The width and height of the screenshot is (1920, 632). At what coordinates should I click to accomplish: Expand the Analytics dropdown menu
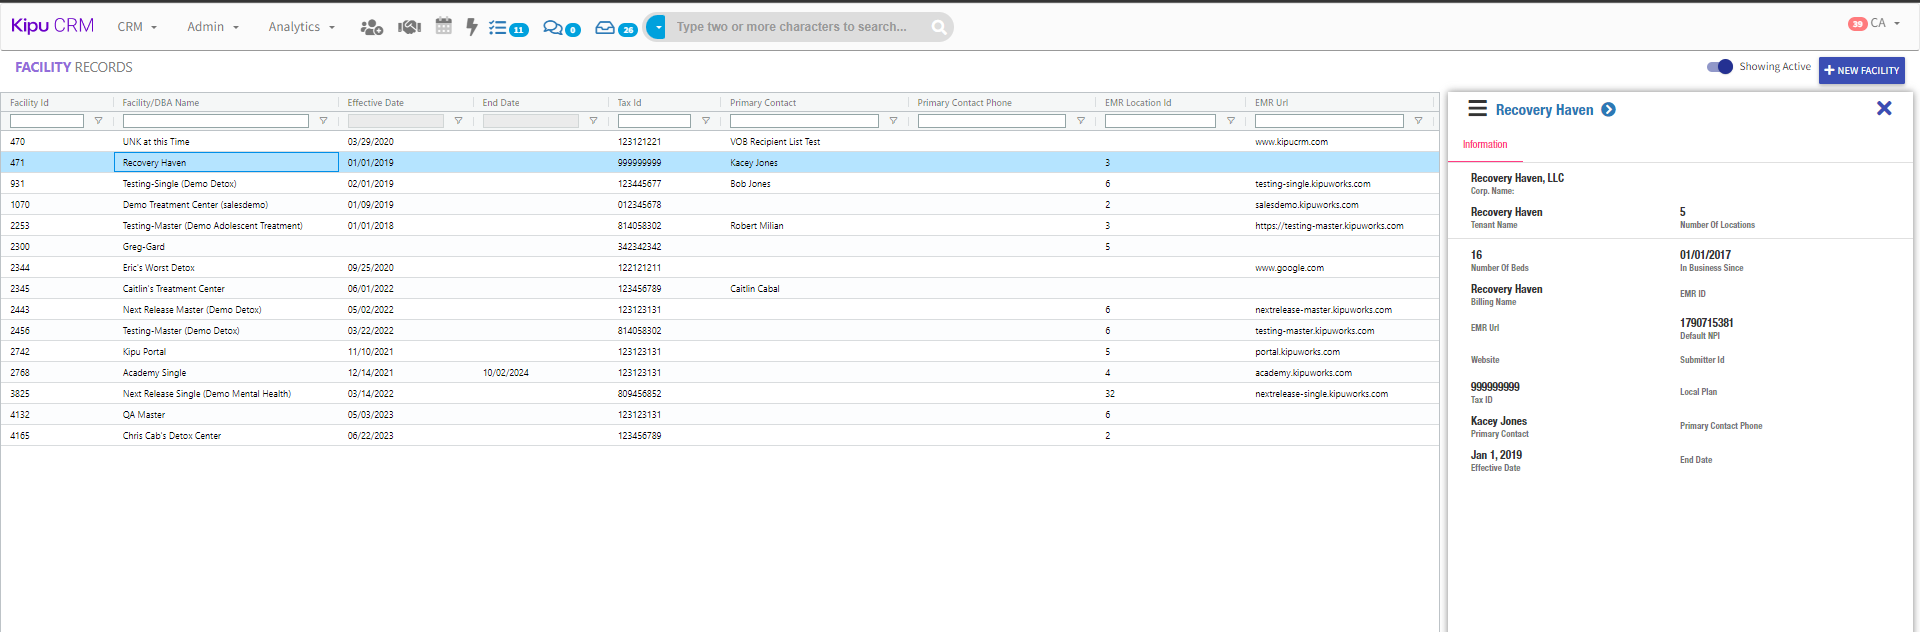[301, 27]
